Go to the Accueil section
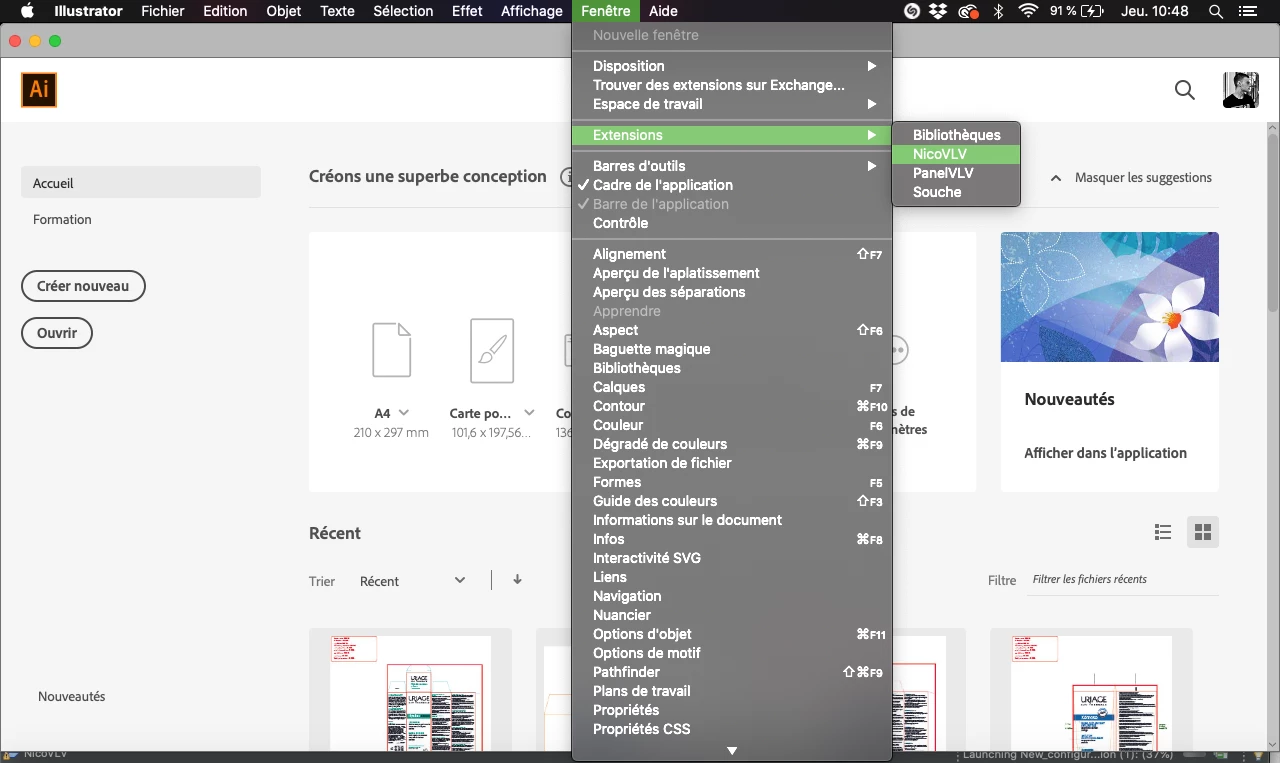1280x763 pixels. [x=141, y=183]
